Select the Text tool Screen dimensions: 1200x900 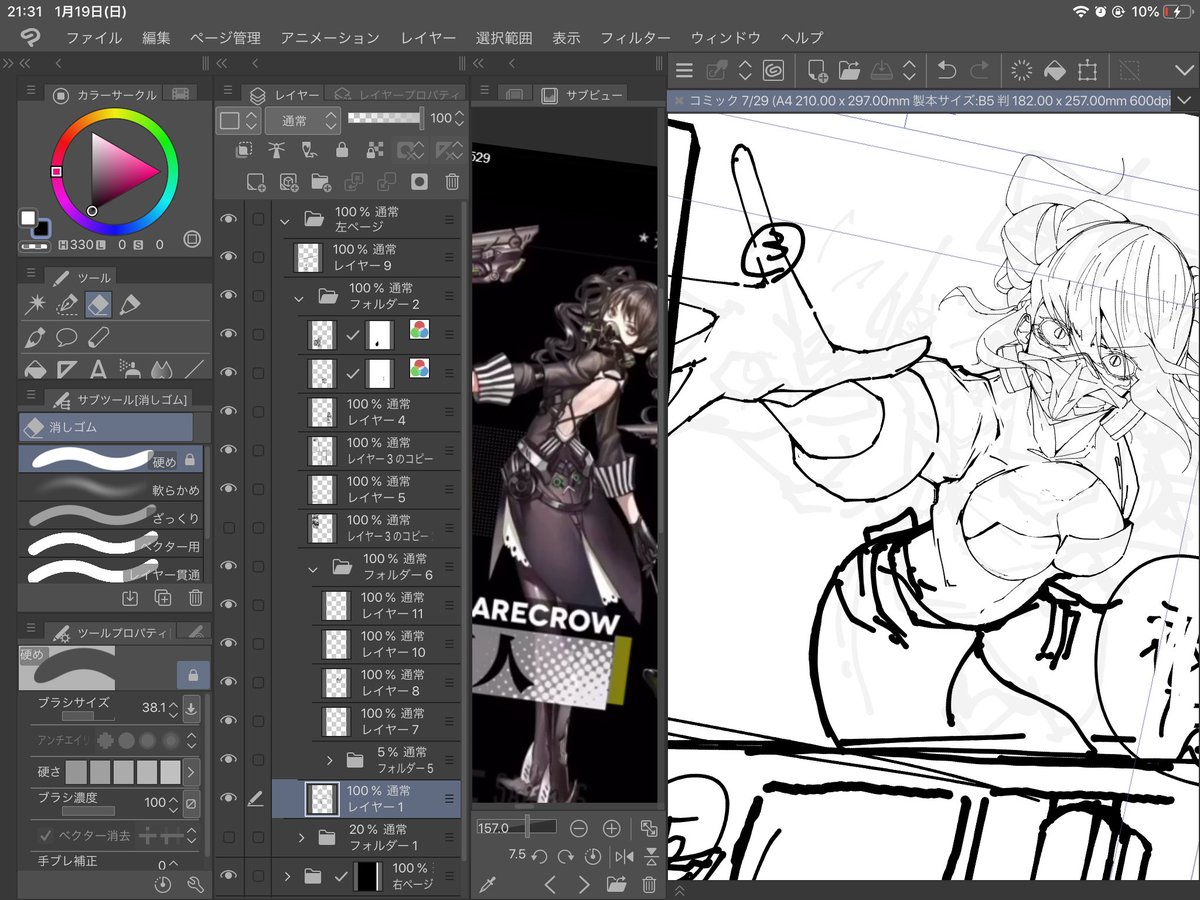(x=98, y=369)
